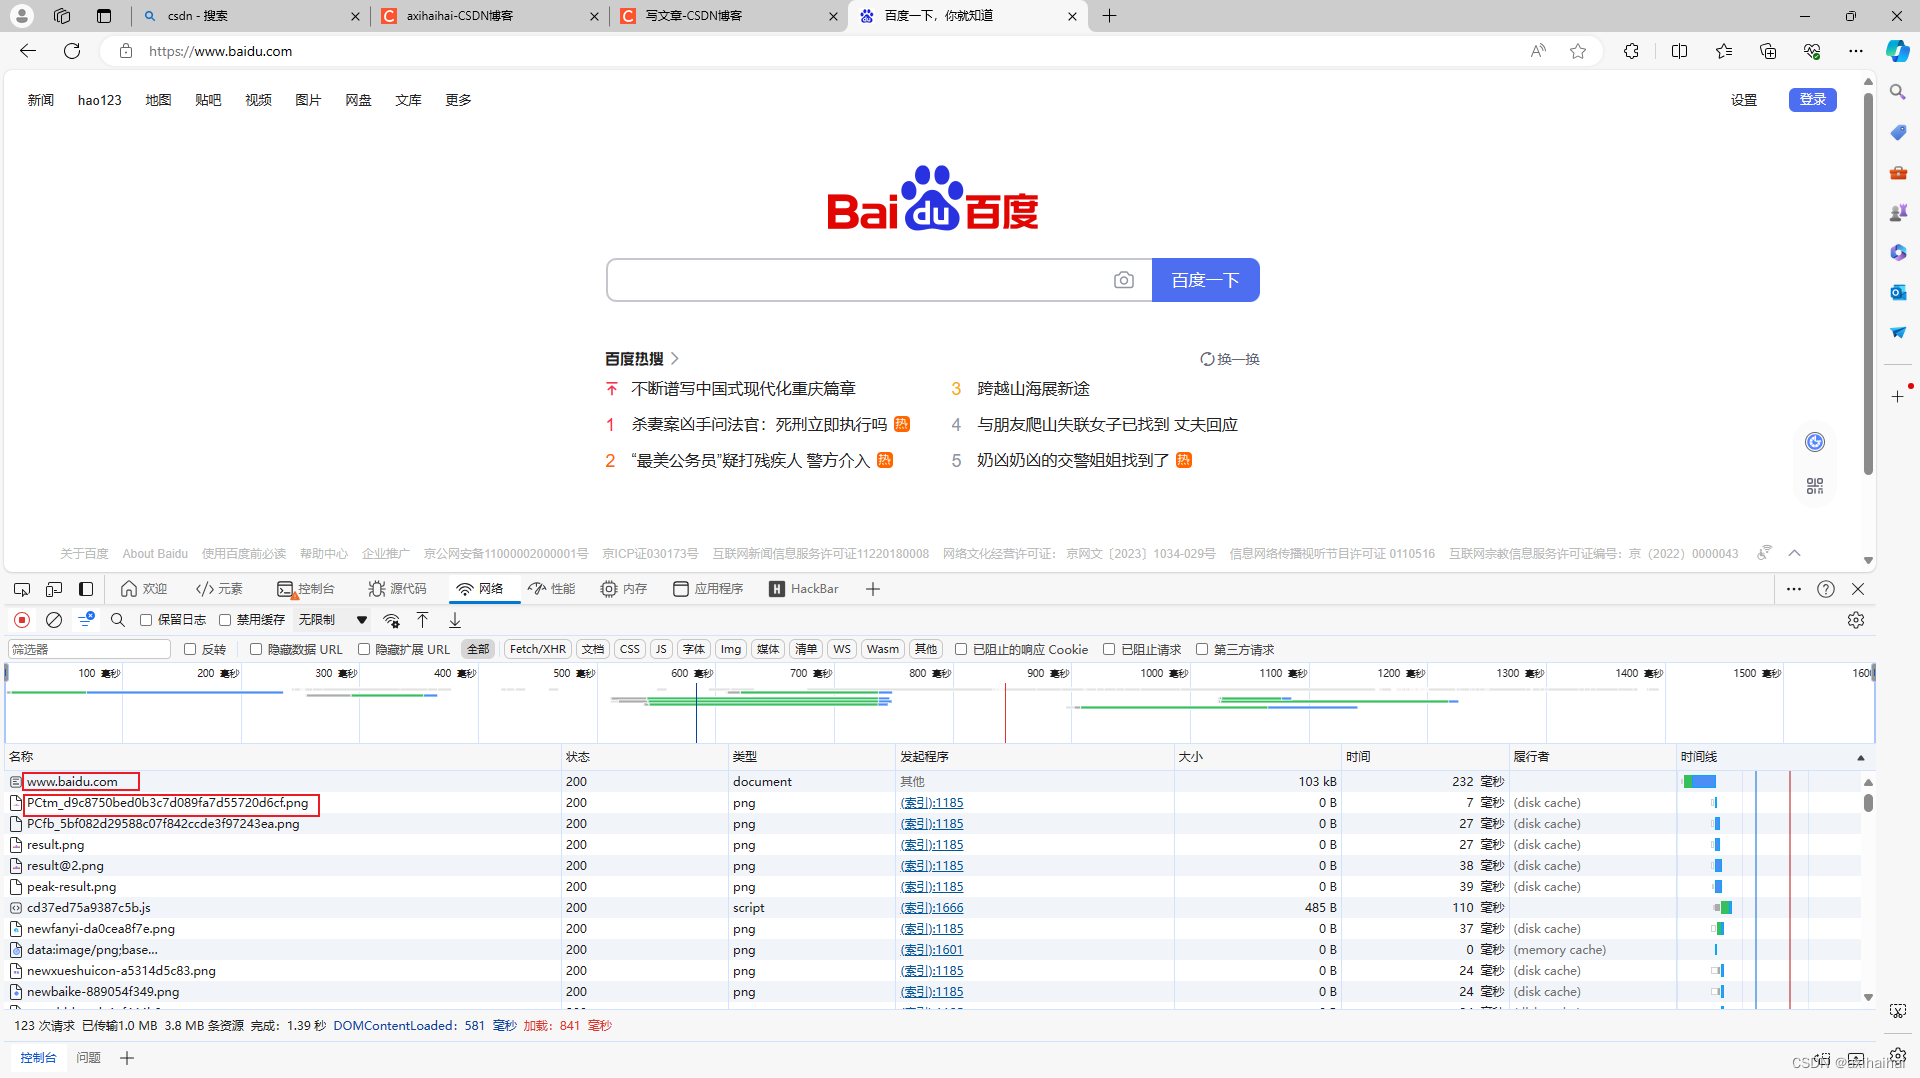Clear the network log
The width and height of the screenshot is (1920, 1078).
click(x=54, y=620)
